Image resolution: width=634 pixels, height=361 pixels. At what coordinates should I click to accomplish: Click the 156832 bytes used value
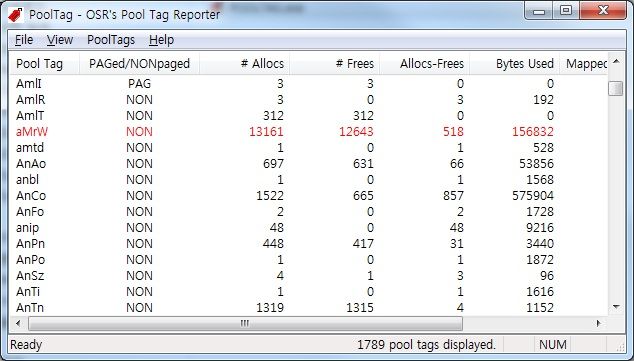(533, 131)
